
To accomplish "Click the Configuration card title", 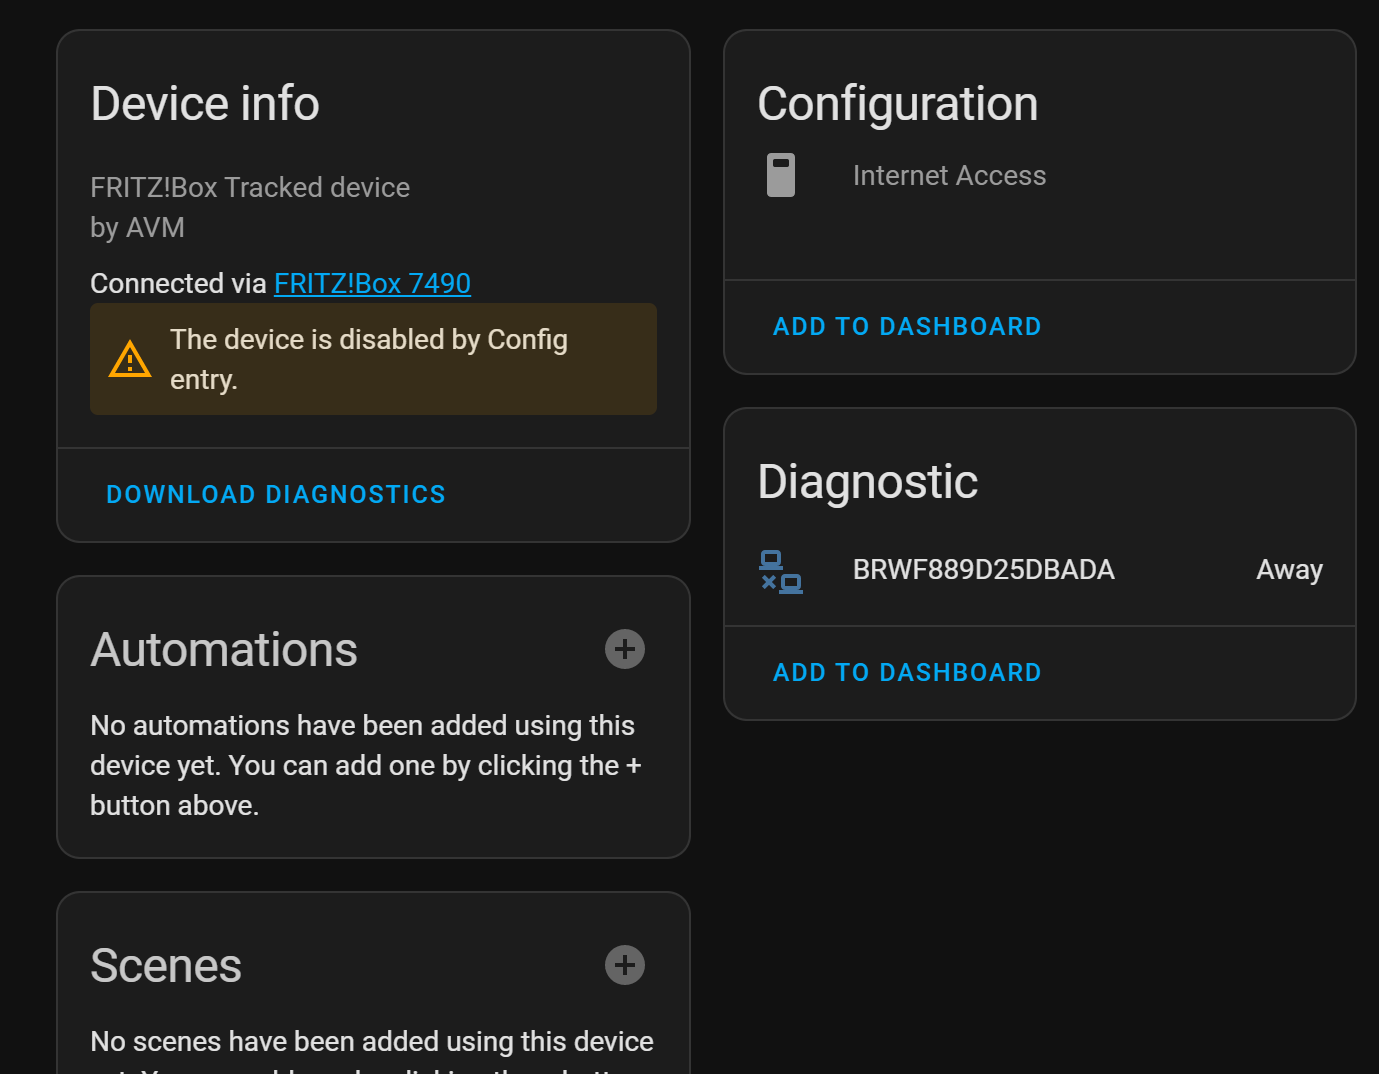I will point(897,102).
